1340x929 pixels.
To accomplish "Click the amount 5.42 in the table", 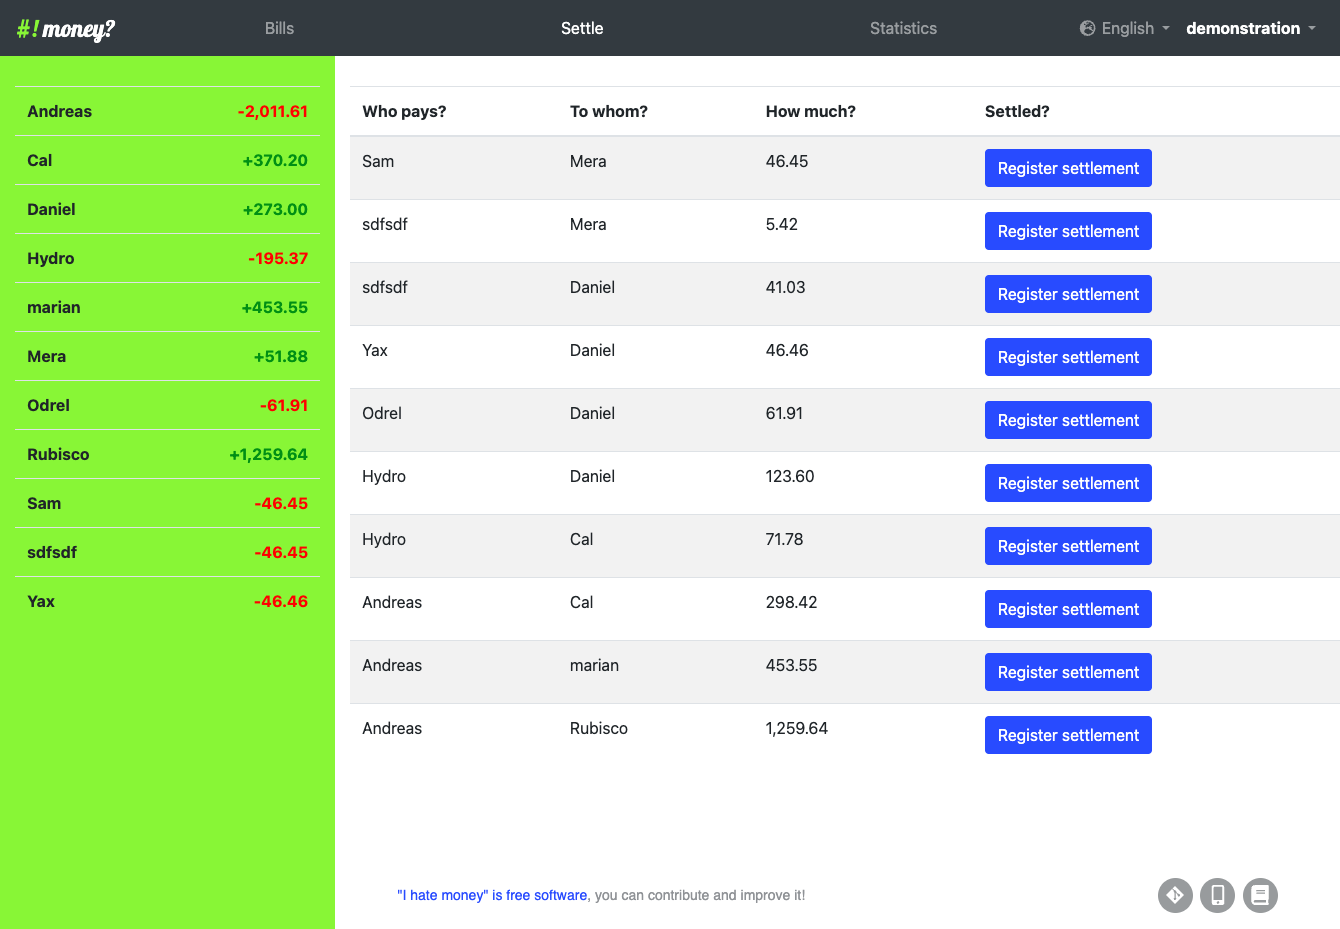I will pos(782,224).
